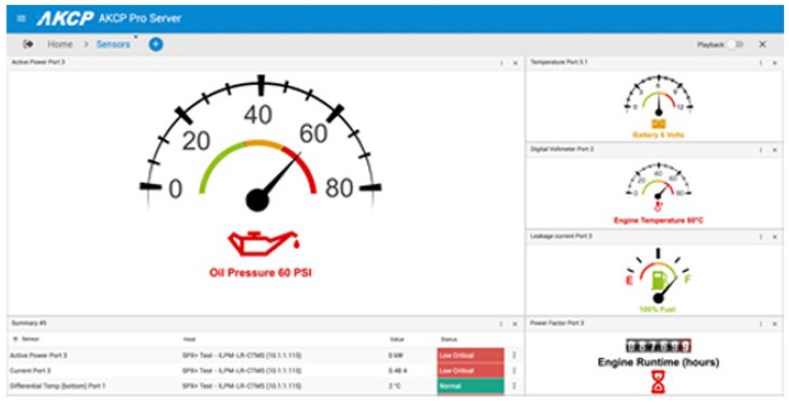Click the Leakage current Port 3 panel title
Viewport: 789px width, 403px height.
point(561,236)
